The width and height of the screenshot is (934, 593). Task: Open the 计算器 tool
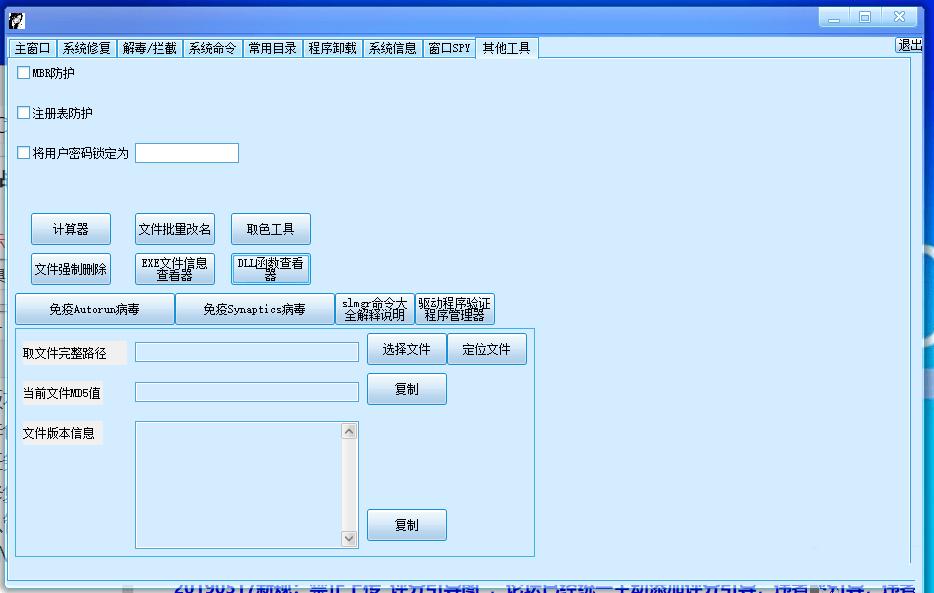pos(70,229)
